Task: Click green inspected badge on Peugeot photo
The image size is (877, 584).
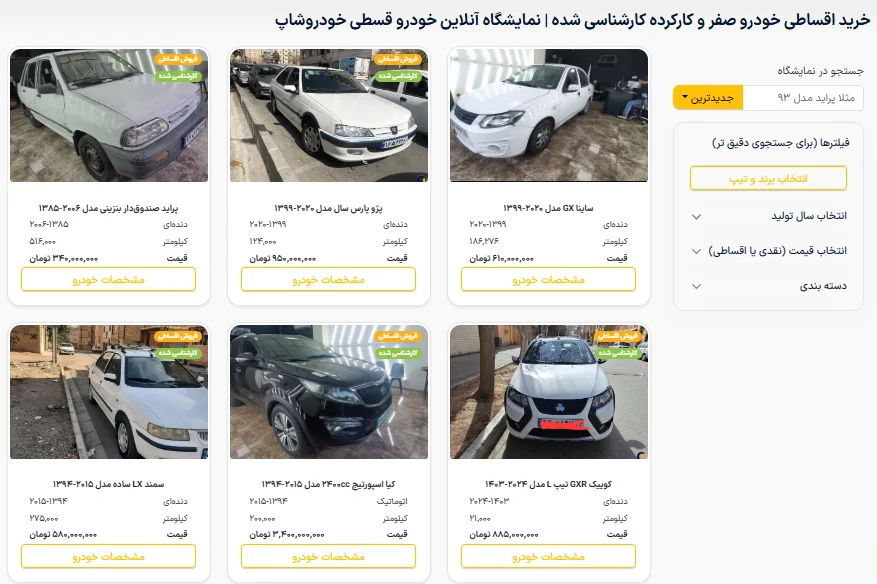Action: (x=398, y=76)
